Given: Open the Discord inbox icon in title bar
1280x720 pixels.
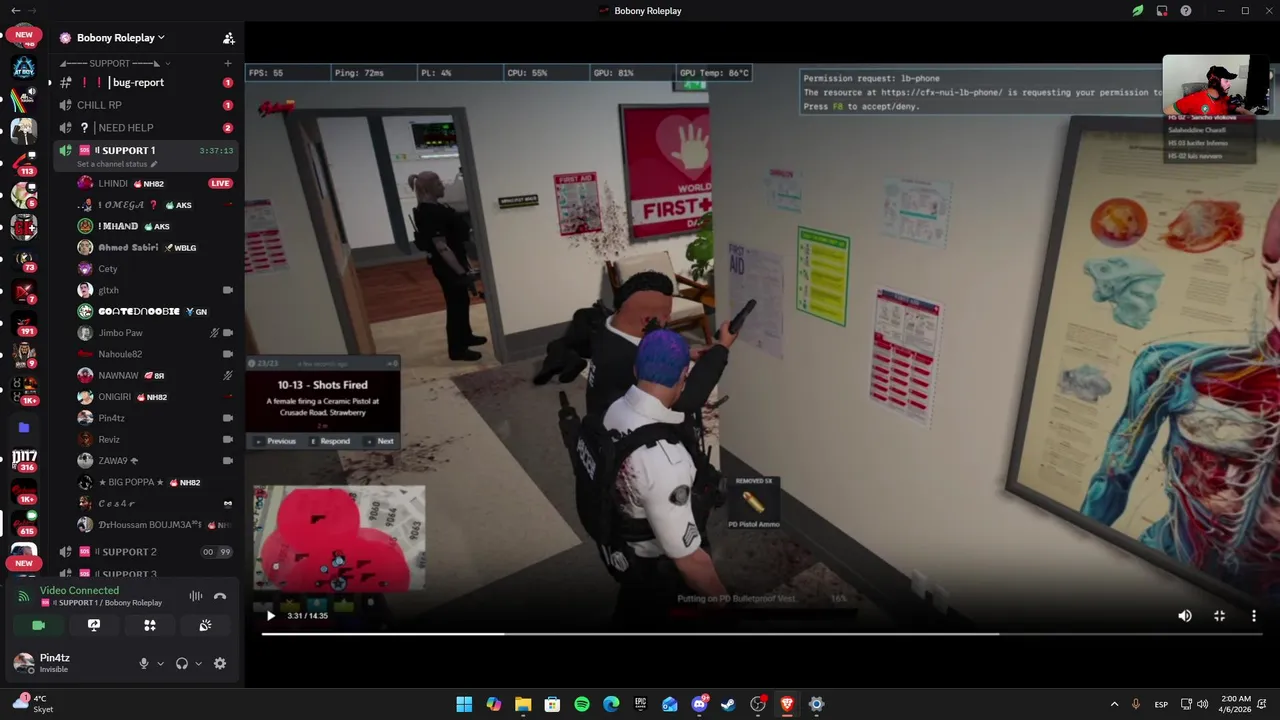Looking at the screenshot, I should (x=1161, y=11).
